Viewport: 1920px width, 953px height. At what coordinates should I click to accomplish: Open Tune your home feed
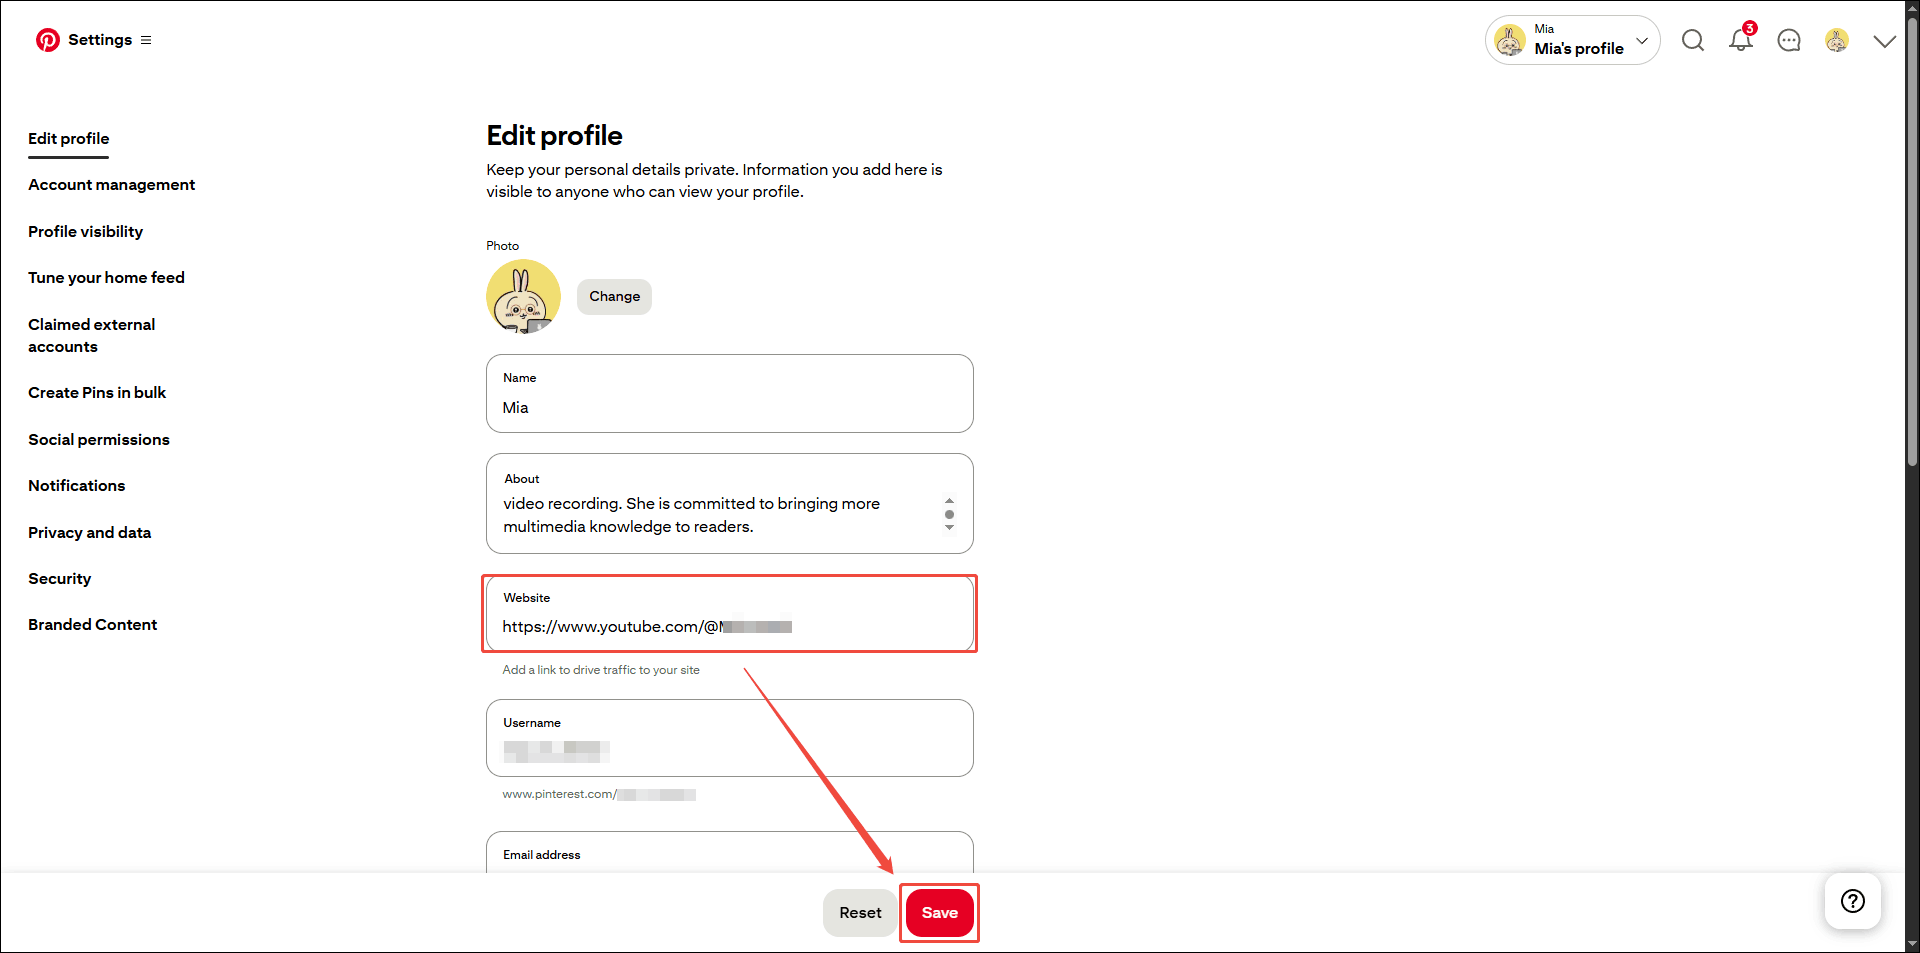pyautogui.click(x=106, y=278)
